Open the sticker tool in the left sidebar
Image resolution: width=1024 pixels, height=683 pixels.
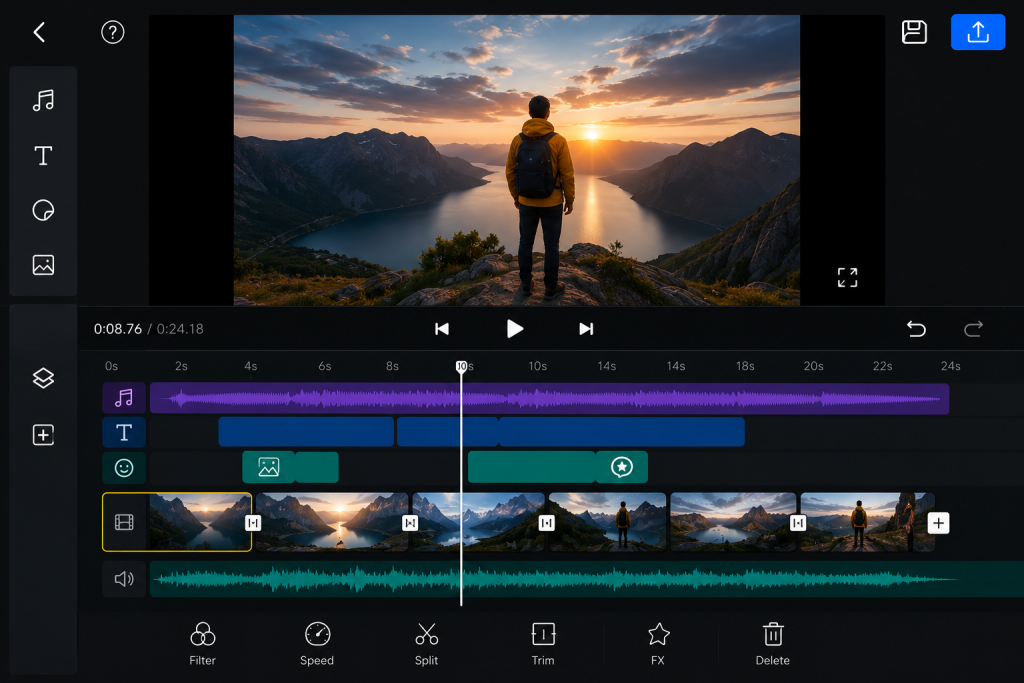(x=43, y=210)
